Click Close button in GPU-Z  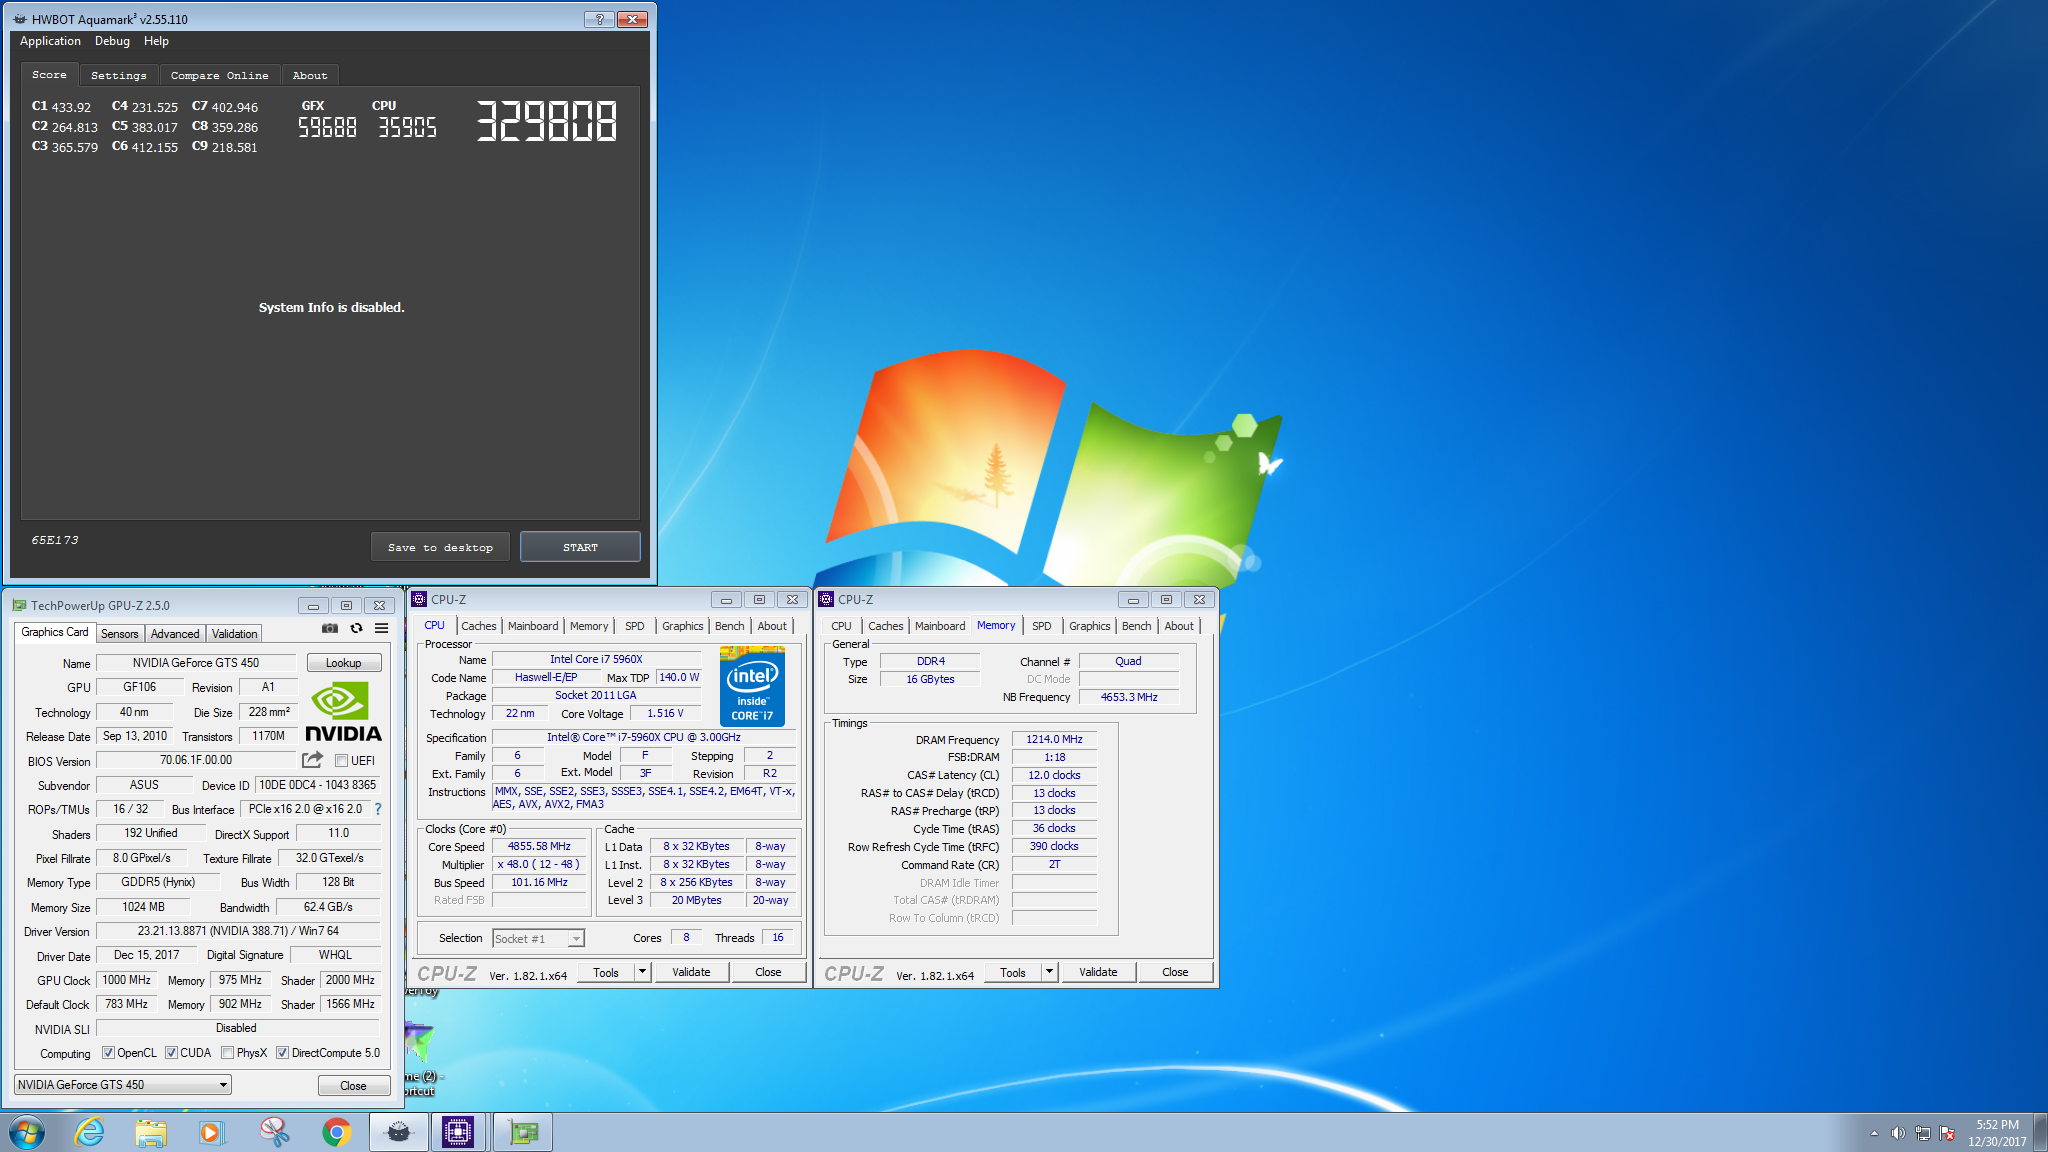[353, 1085]
